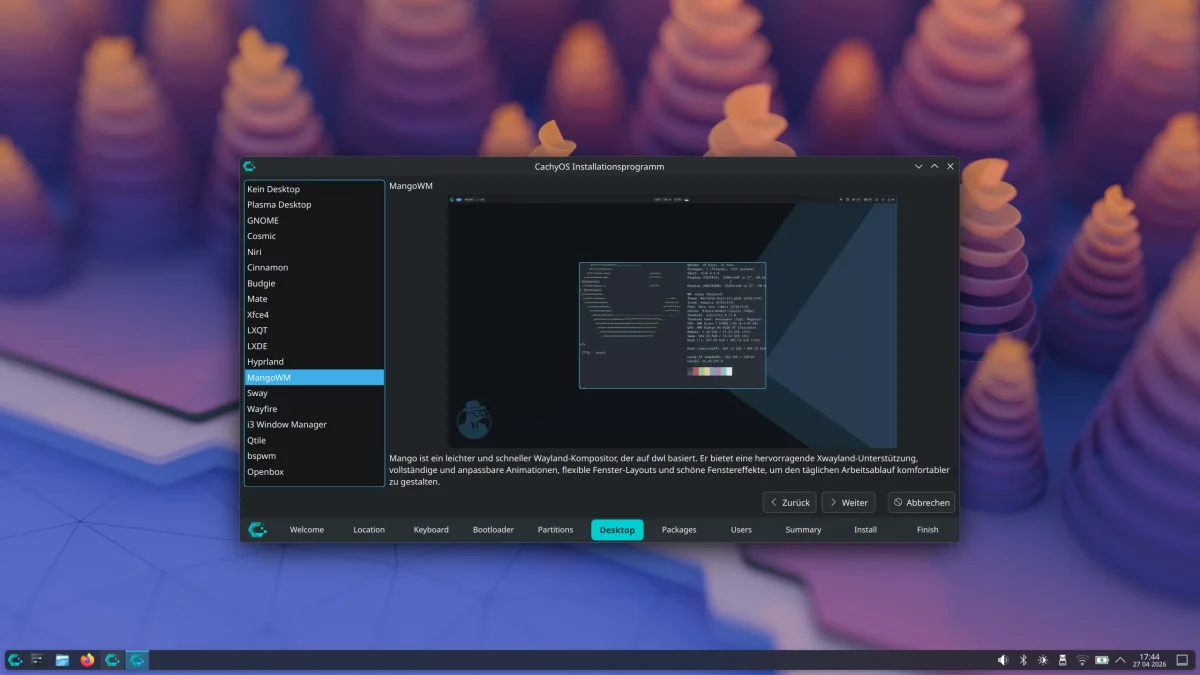Pick Kein Desktop in the list

(273, 189)
